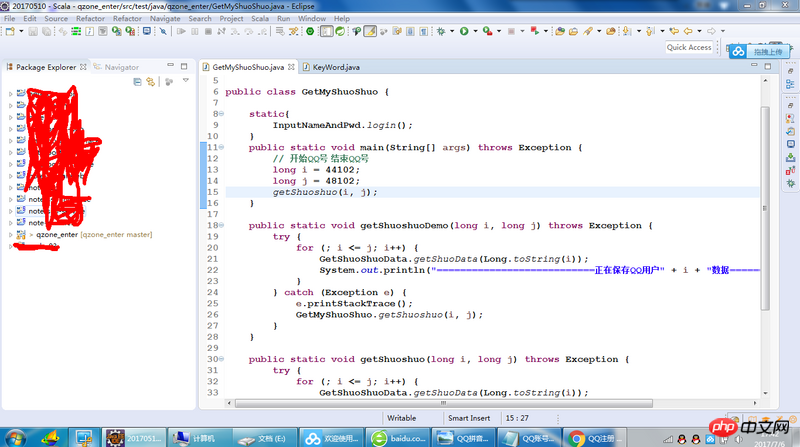This screenshot has width=800, height=447.
Task: Click the green Spring leaf icon
Action: 340,31
